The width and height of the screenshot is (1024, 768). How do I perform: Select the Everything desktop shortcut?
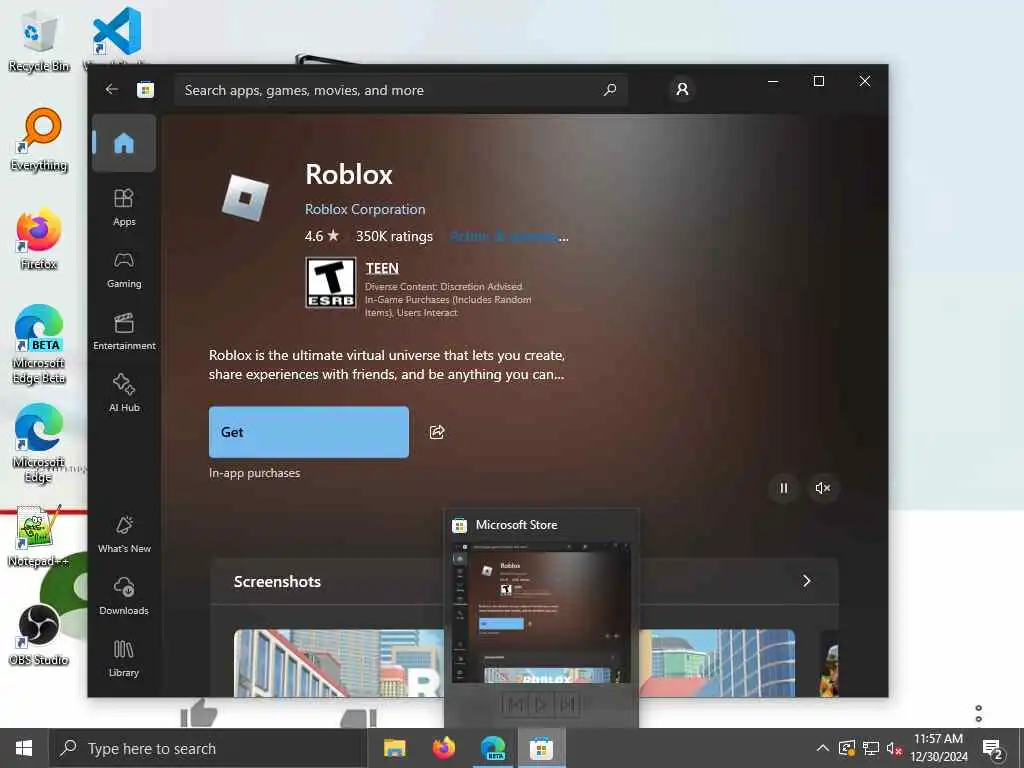39,140
